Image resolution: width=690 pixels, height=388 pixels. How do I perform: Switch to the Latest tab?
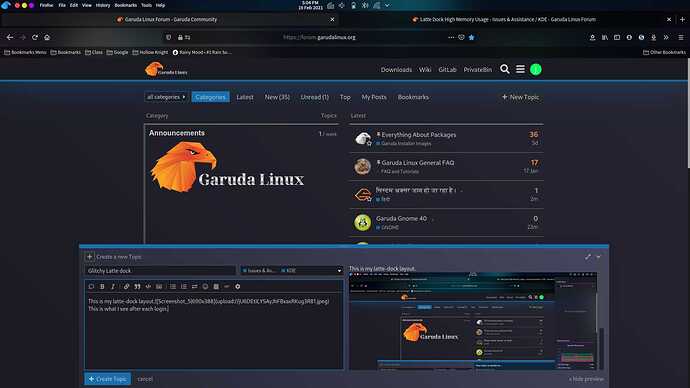tap(245, 97)
